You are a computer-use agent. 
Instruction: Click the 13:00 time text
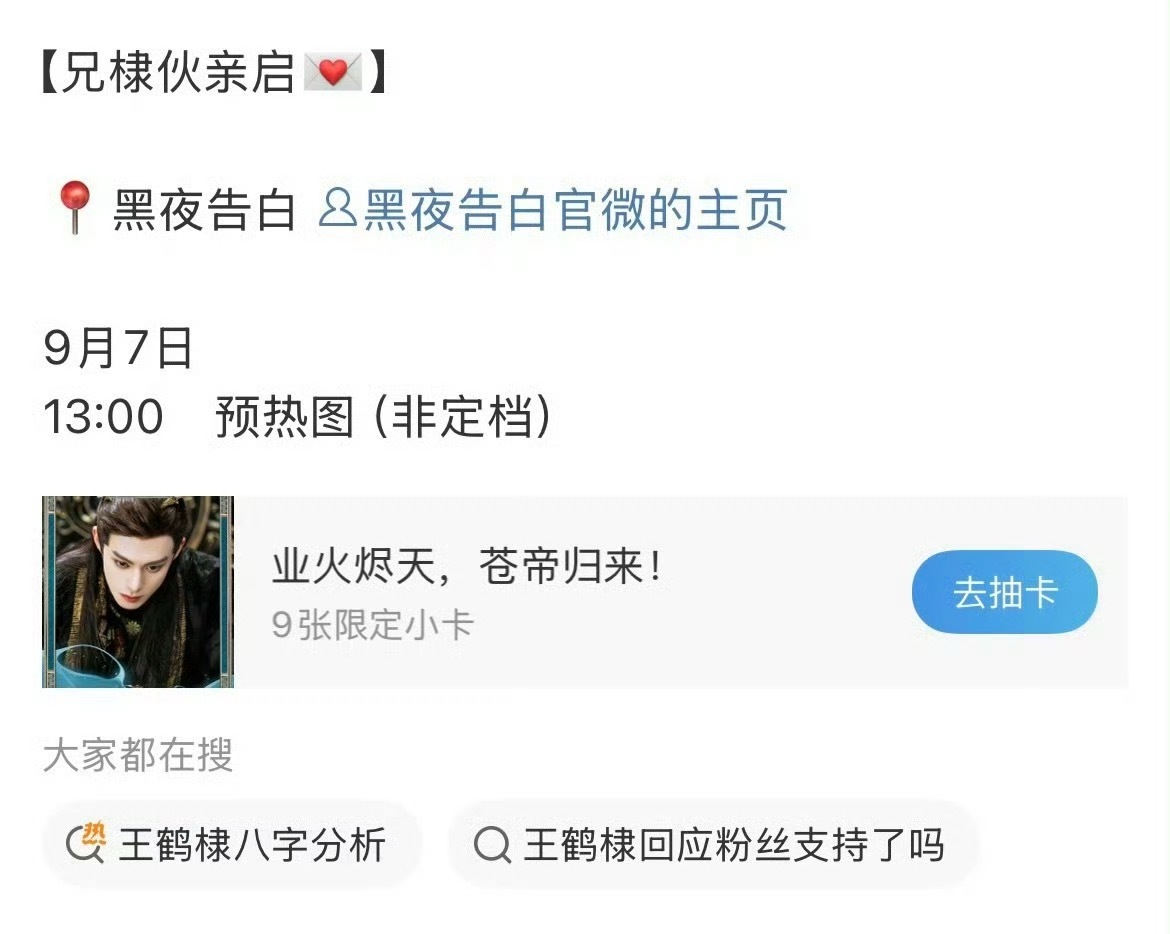tap(103, 416)
